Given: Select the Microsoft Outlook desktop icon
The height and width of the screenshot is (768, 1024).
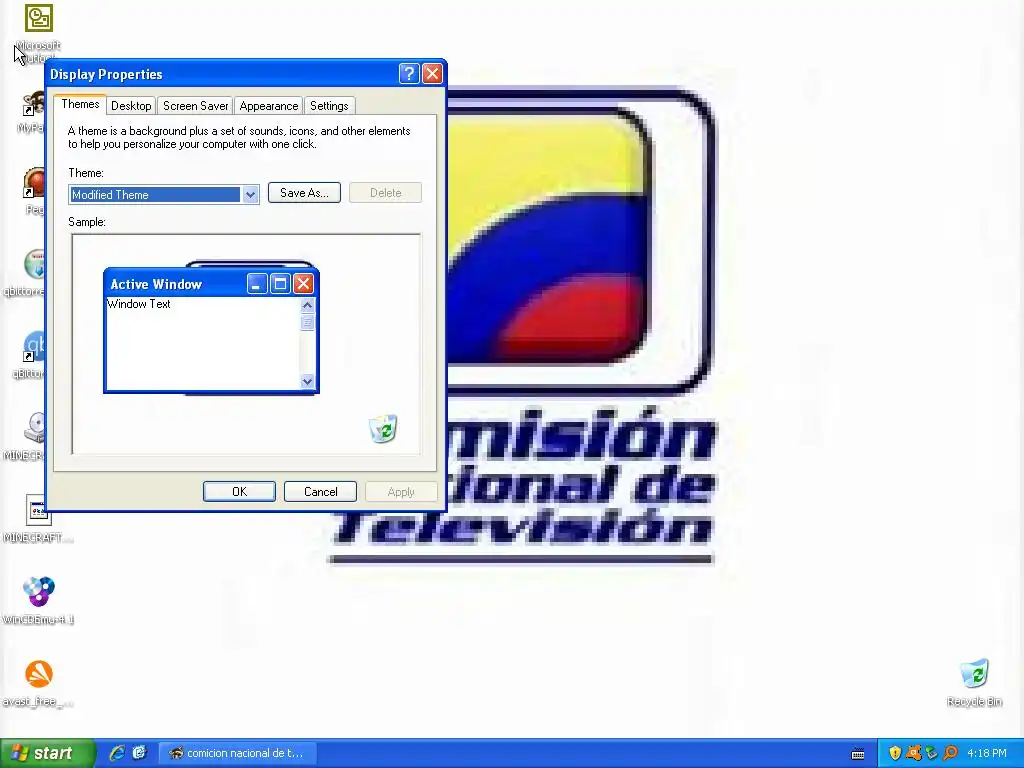Looking at the screenshot, I should (x=39, y=18).
